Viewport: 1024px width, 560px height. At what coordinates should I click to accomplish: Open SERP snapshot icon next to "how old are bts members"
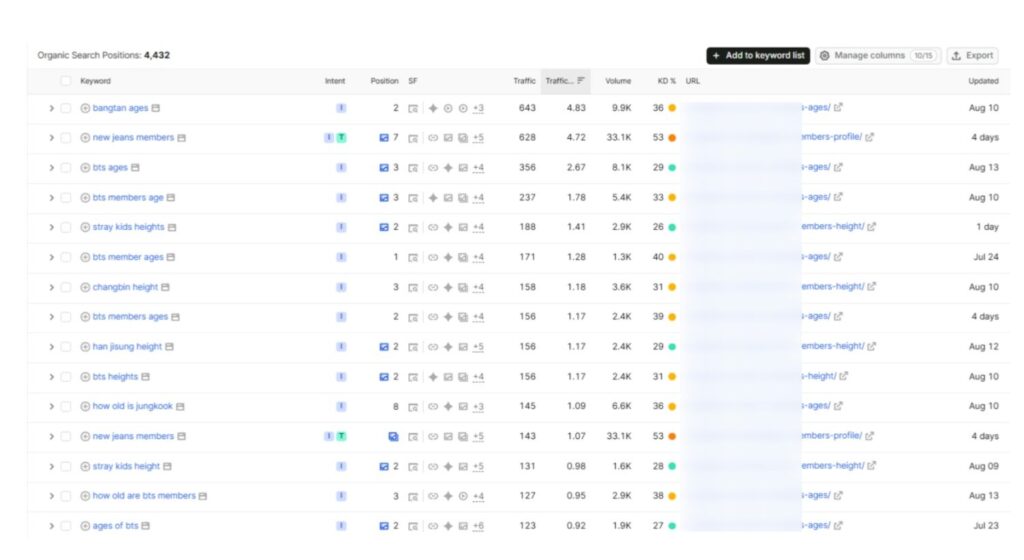click(x=203, y=496)
